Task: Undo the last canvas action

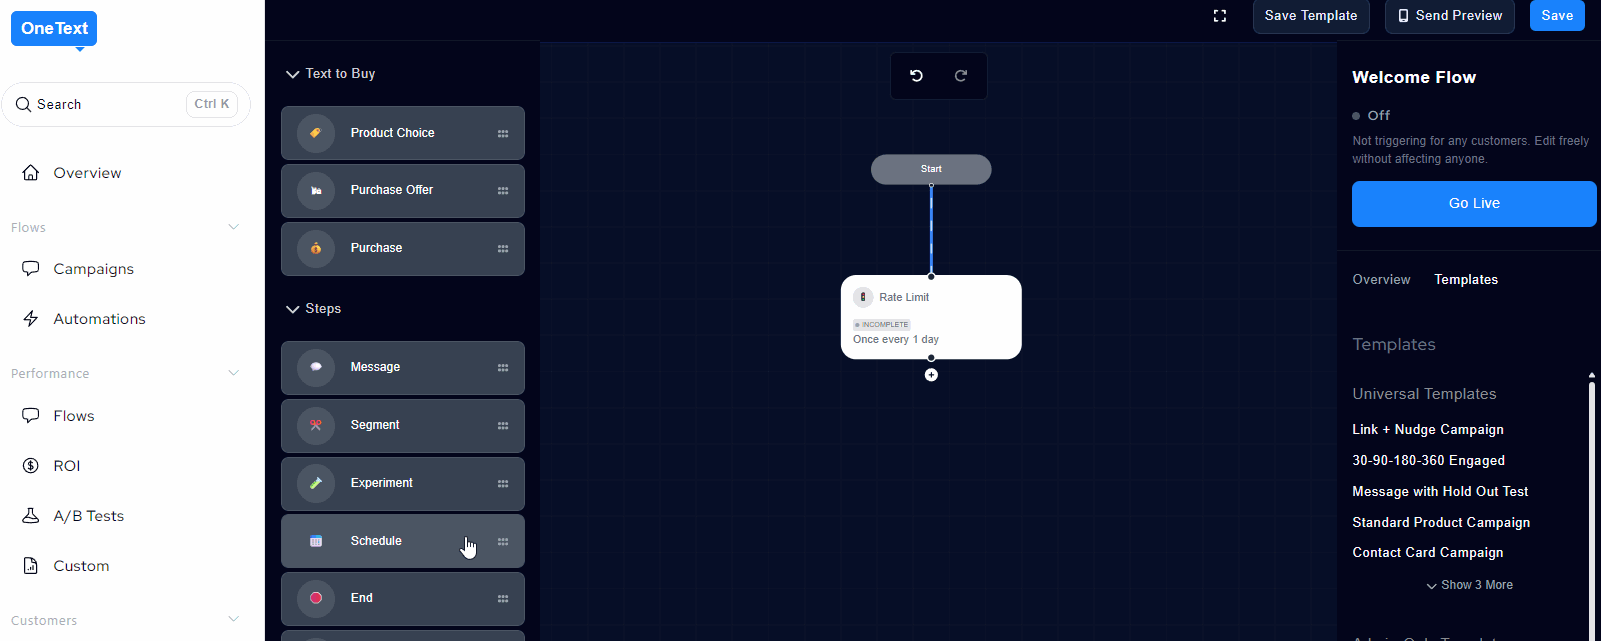Action: tap(916, 76)
